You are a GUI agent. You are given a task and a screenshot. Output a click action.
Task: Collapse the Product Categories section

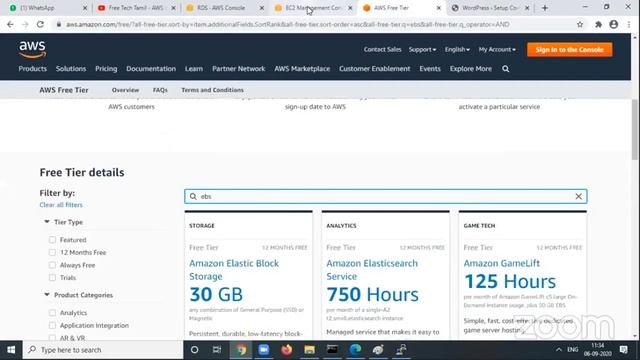click(47, 295)
